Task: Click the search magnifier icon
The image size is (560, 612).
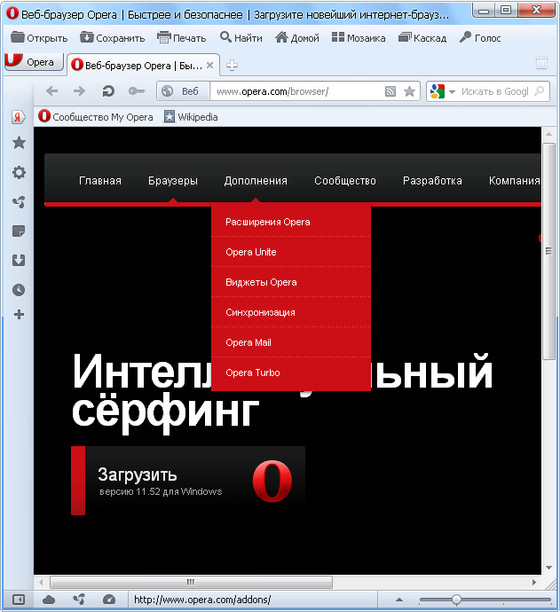Action: 539,91
